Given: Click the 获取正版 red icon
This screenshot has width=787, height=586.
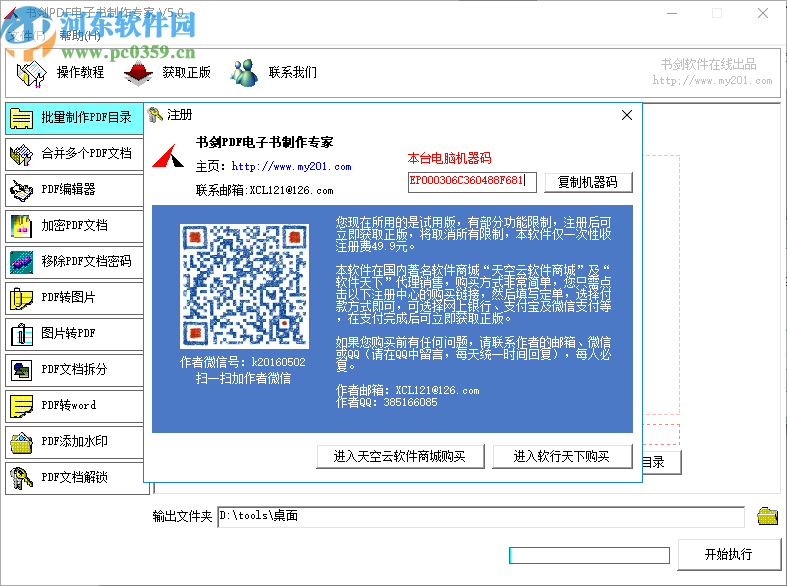Looking at the screenshot, I should 139,73.
